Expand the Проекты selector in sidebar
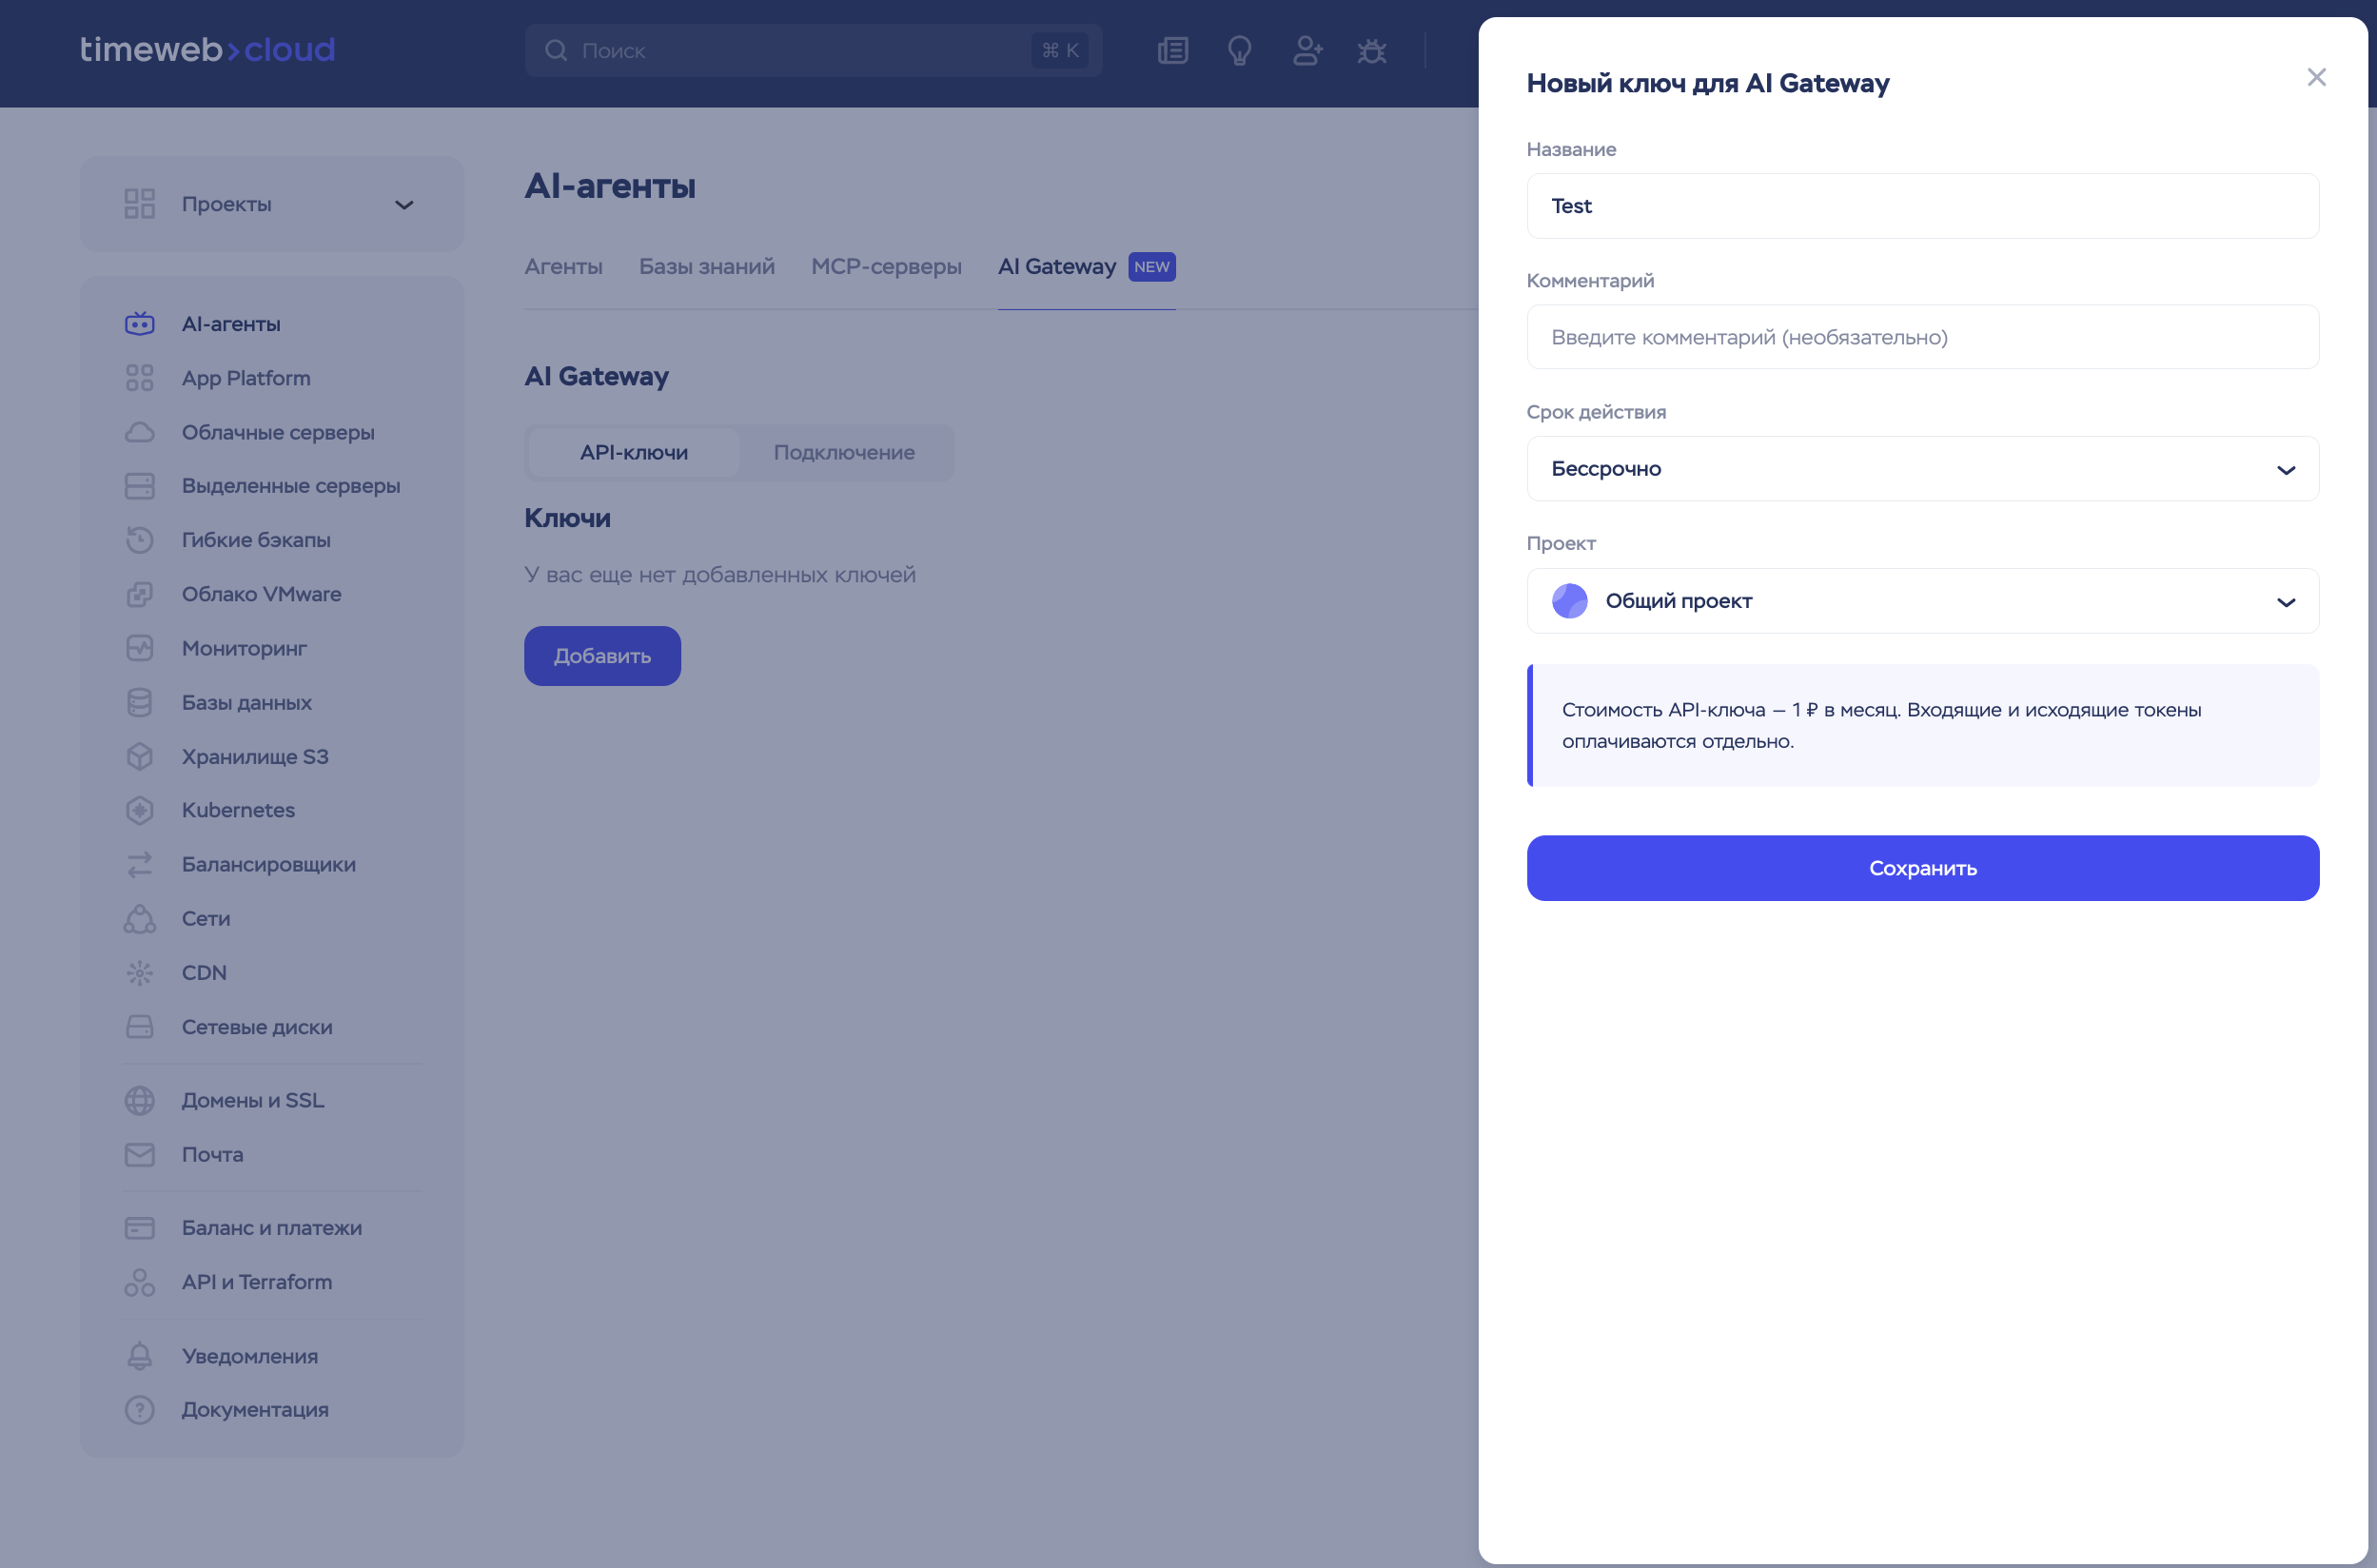The image size is (2377, 1568). coord(271,204)
